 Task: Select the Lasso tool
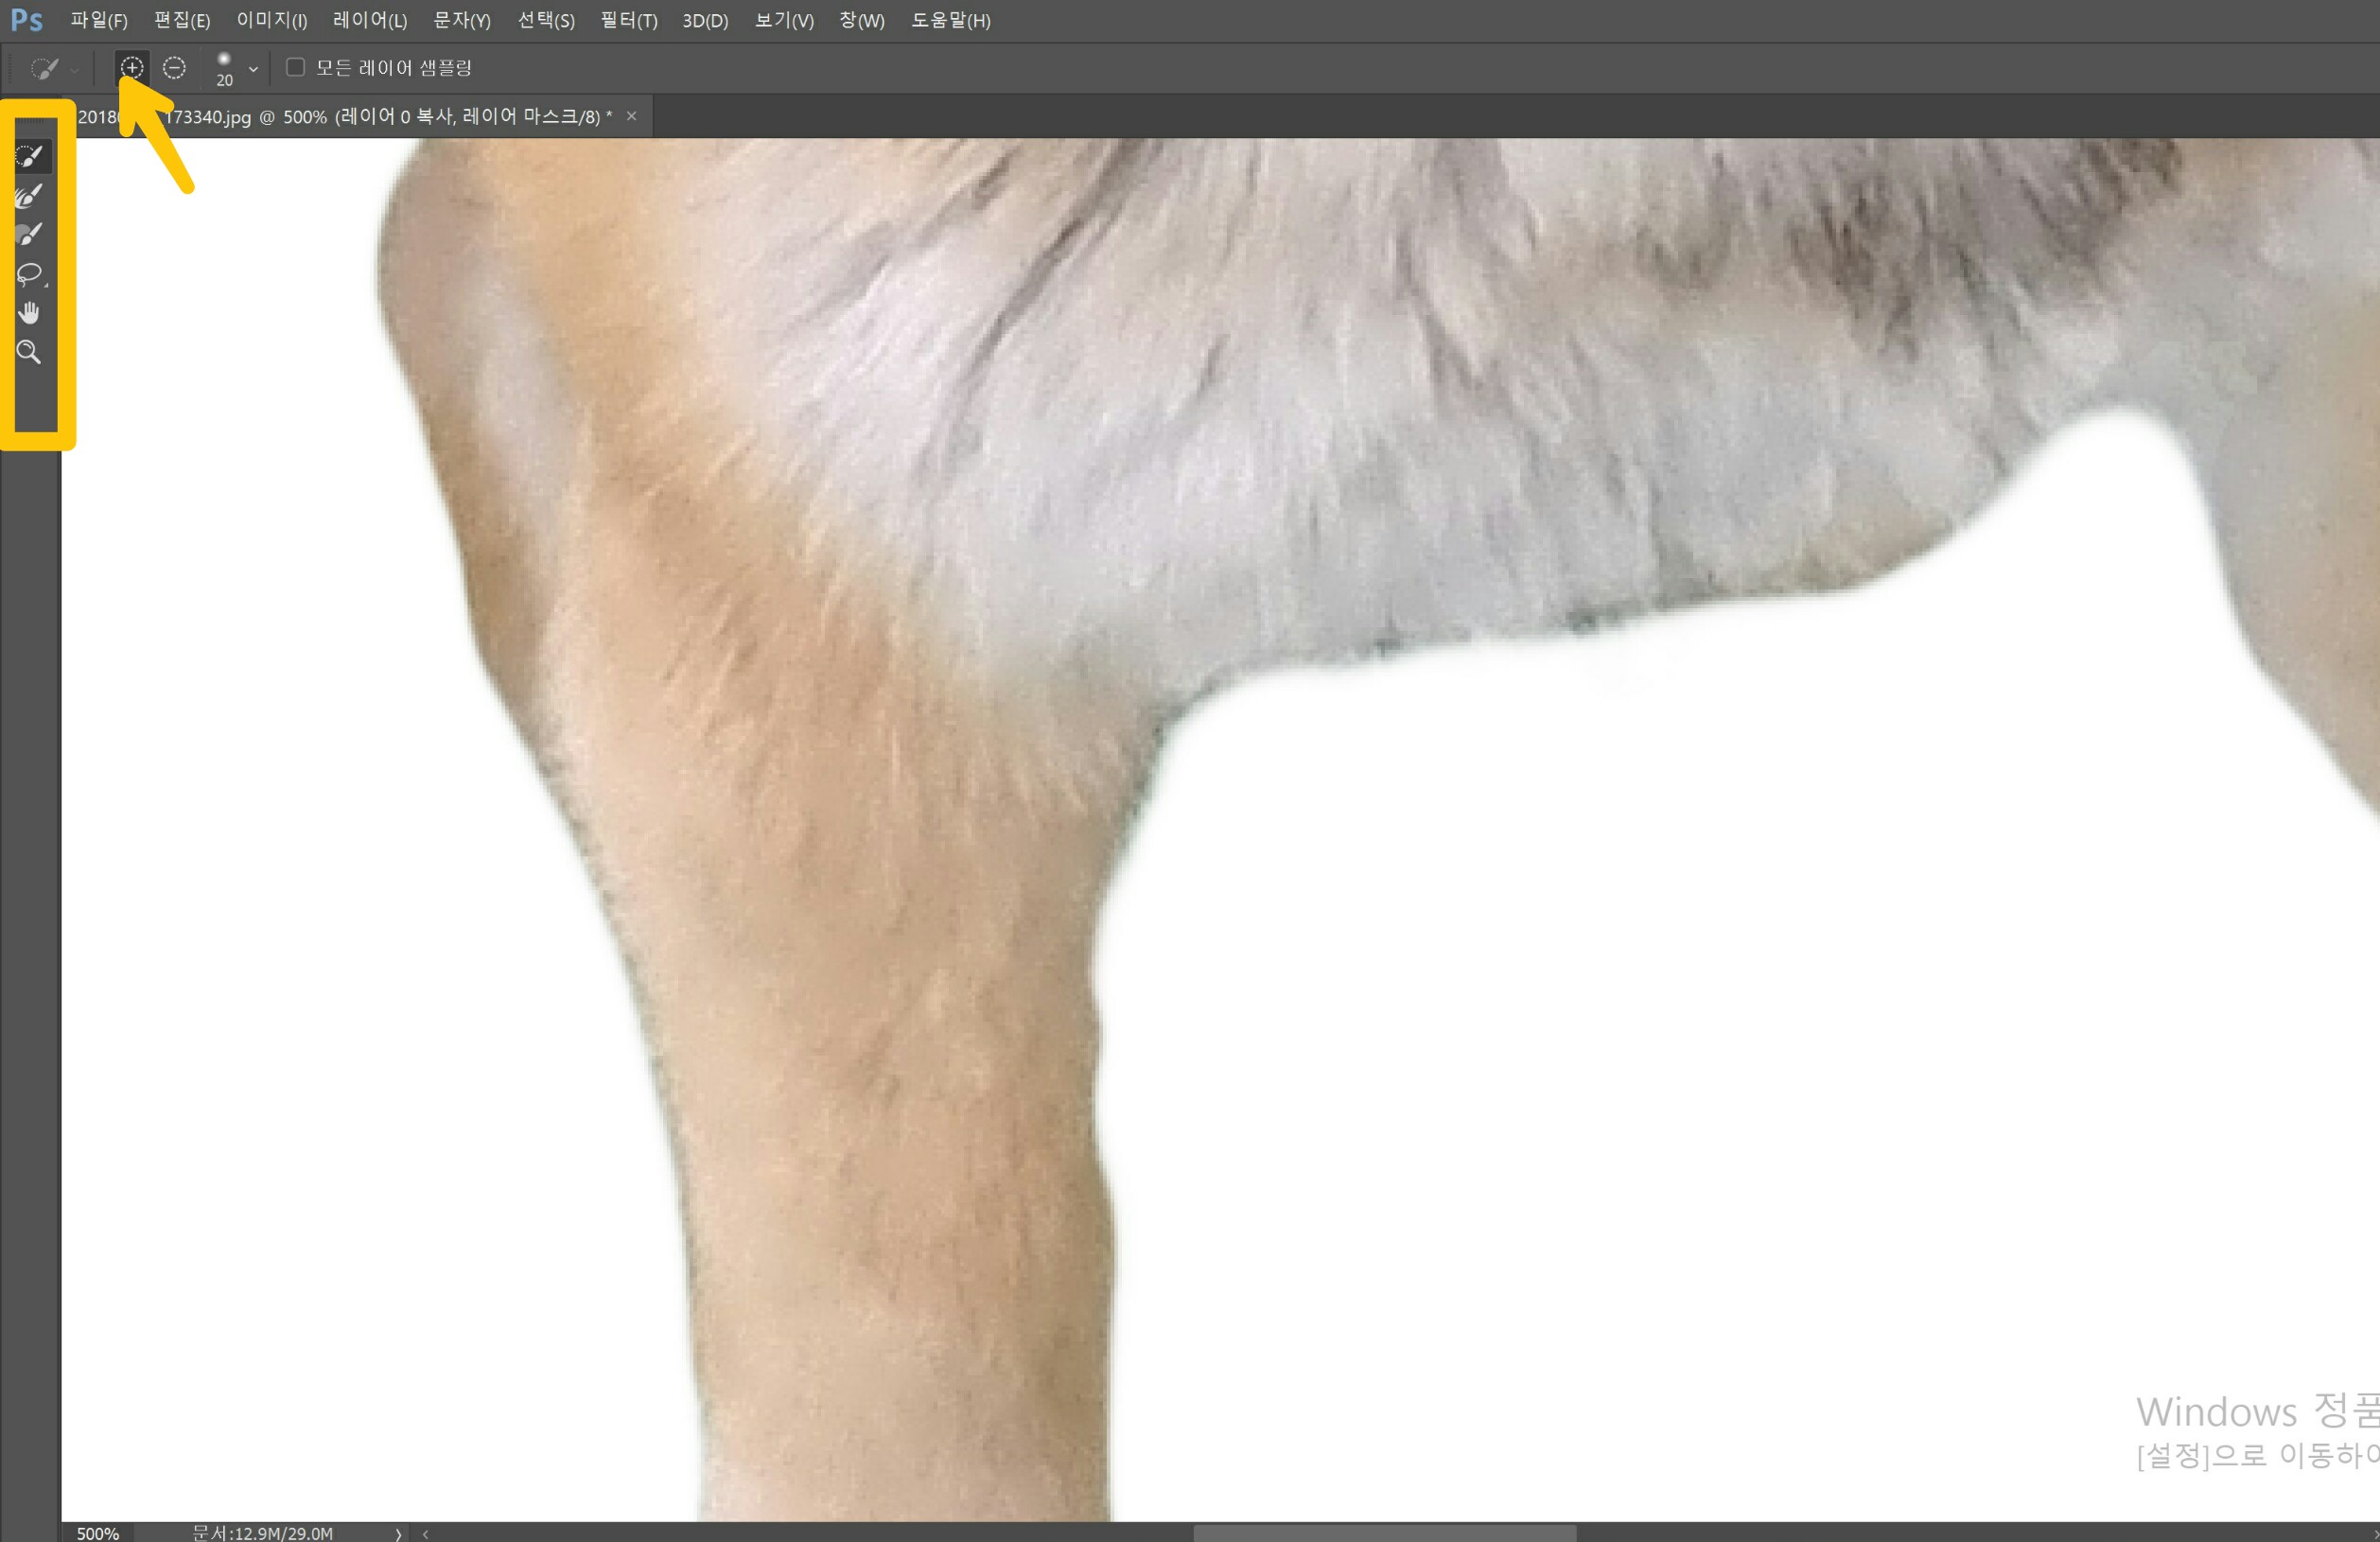pyautogui.click(x=29, y=274)
